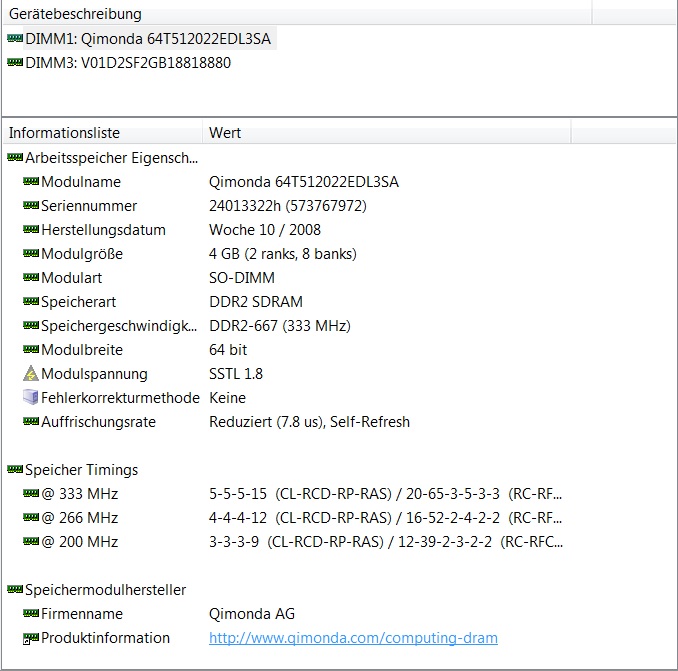Click the icon for @ 200 MHz timing

31,541
